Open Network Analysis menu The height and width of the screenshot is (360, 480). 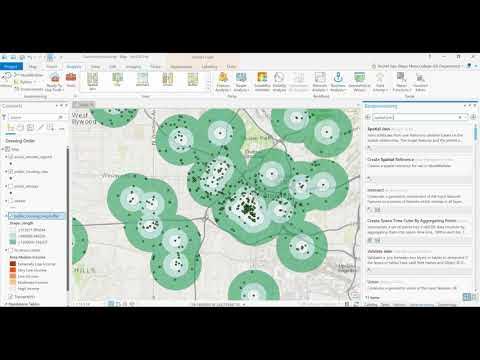pyautogui.click(x=320, y=82)
